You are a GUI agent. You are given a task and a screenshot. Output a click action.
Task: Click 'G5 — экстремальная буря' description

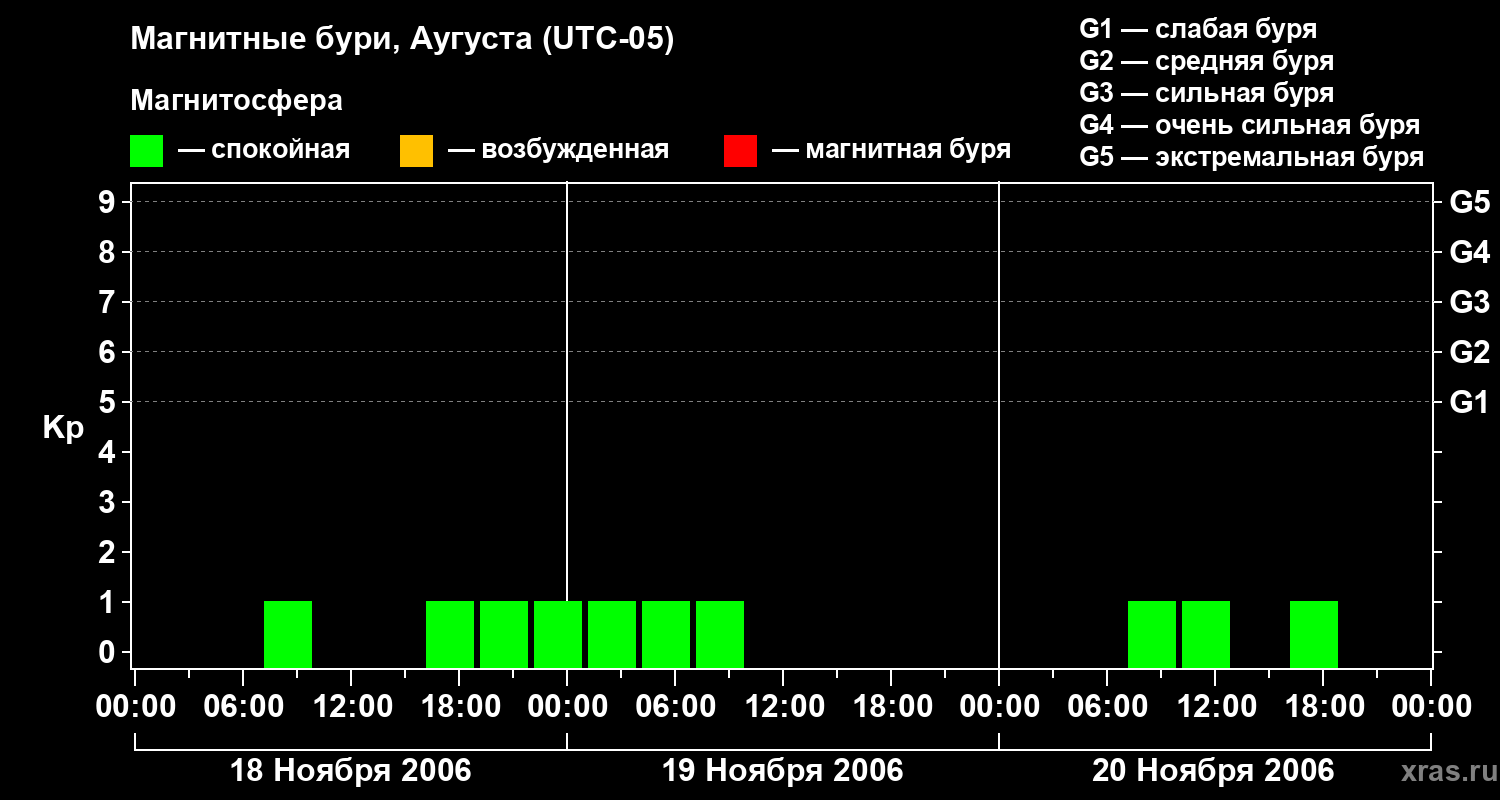pyautogui.click(x=1252, y=157)
